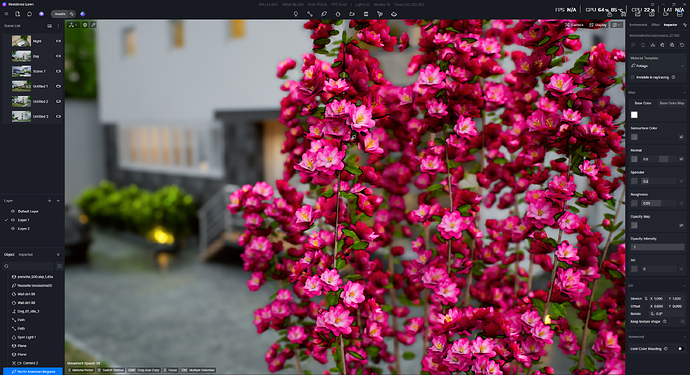Click the reset material icon in Inspector toolbar
The height and width of the screenshot is (375, 690).
click(682, 45)
